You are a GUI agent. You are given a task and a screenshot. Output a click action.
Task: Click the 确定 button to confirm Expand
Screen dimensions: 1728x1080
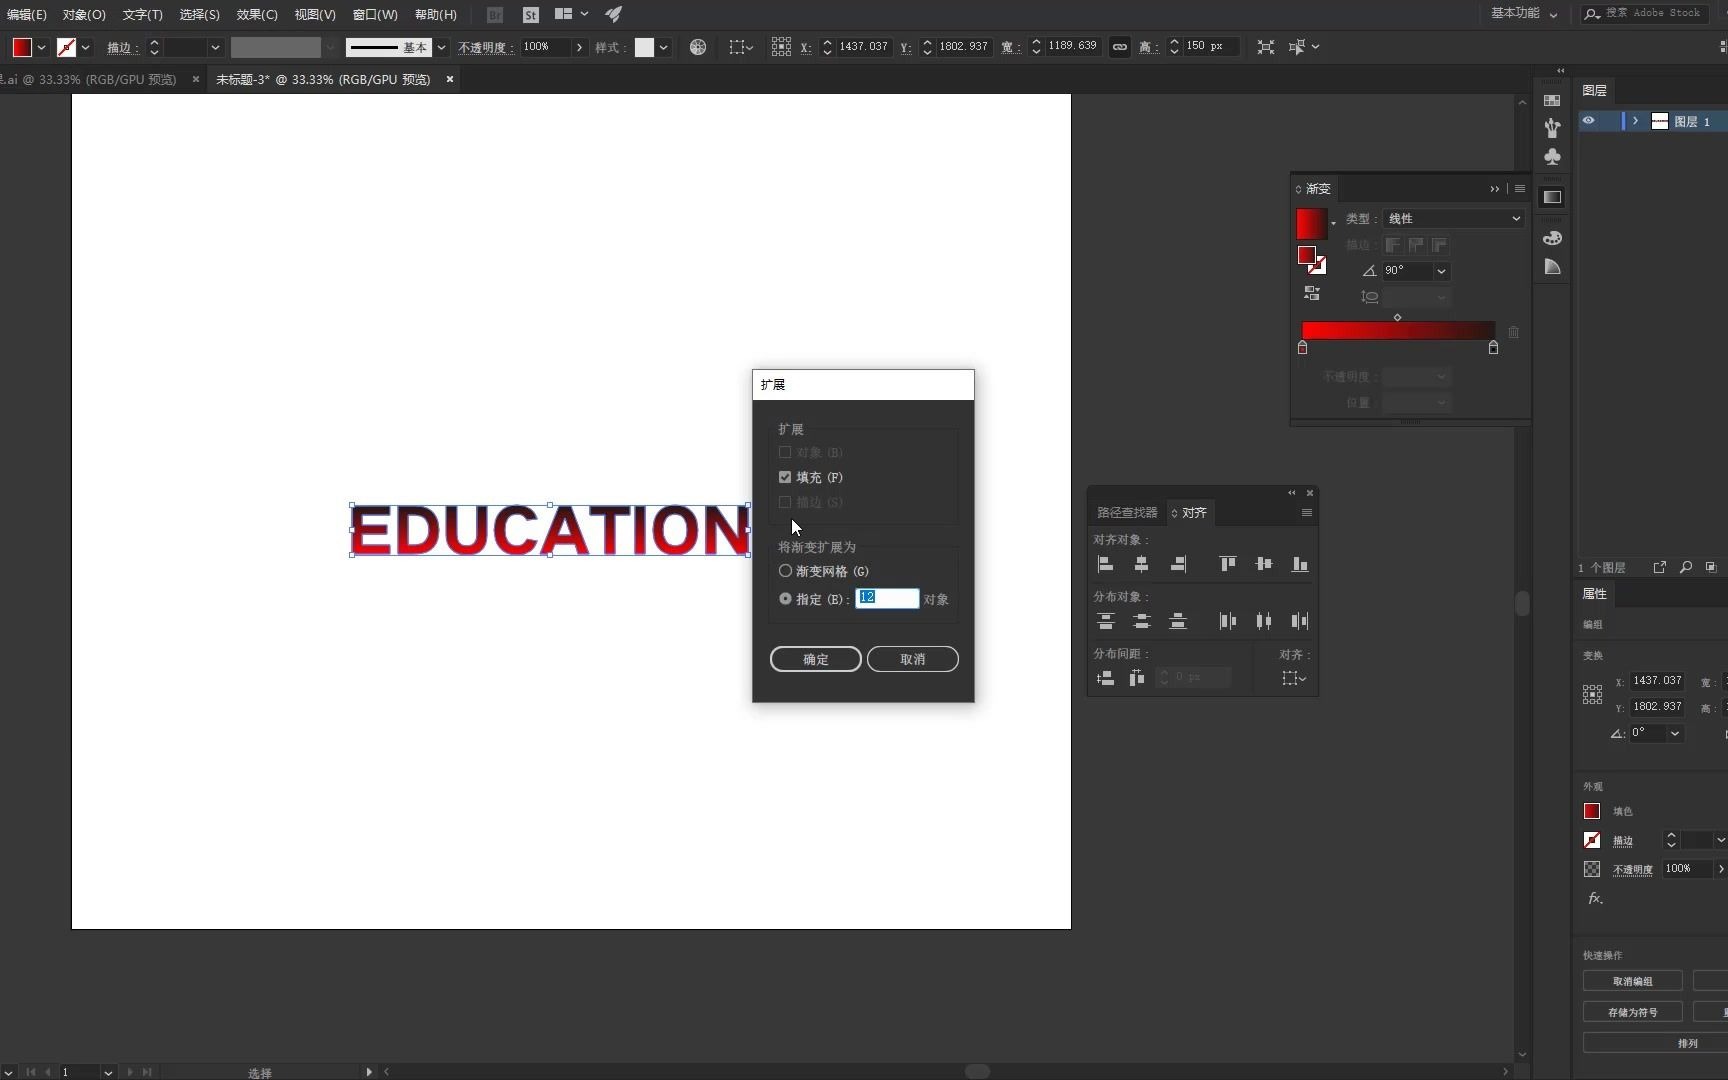(815, 659)
